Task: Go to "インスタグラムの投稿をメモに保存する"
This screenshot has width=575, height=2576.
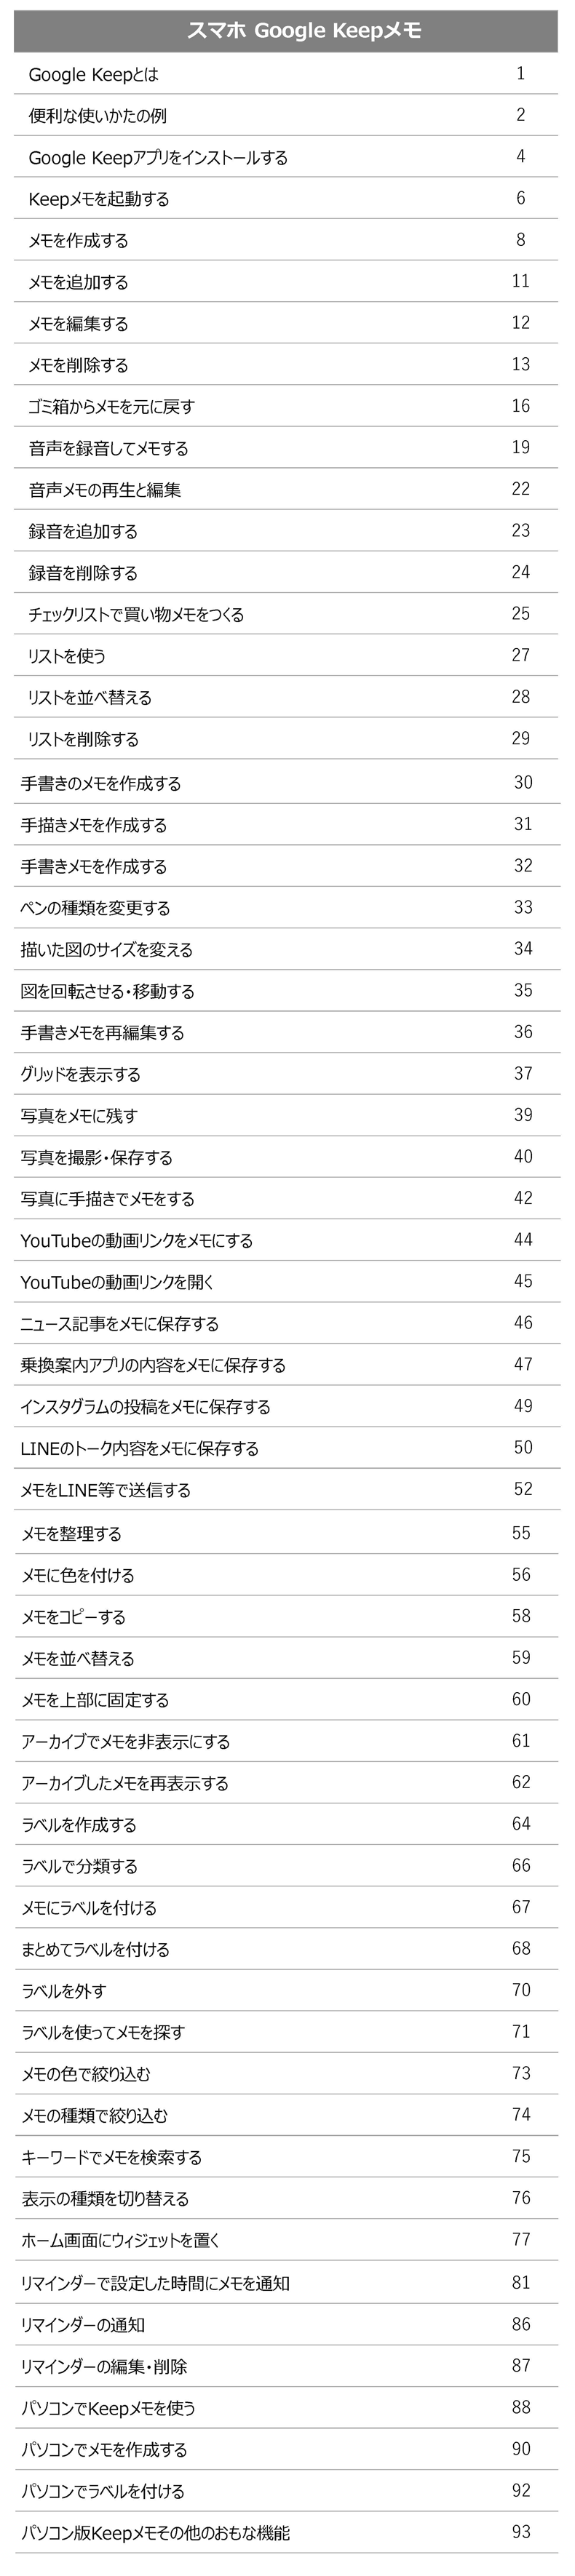Action: click(x=145, y=1407)
